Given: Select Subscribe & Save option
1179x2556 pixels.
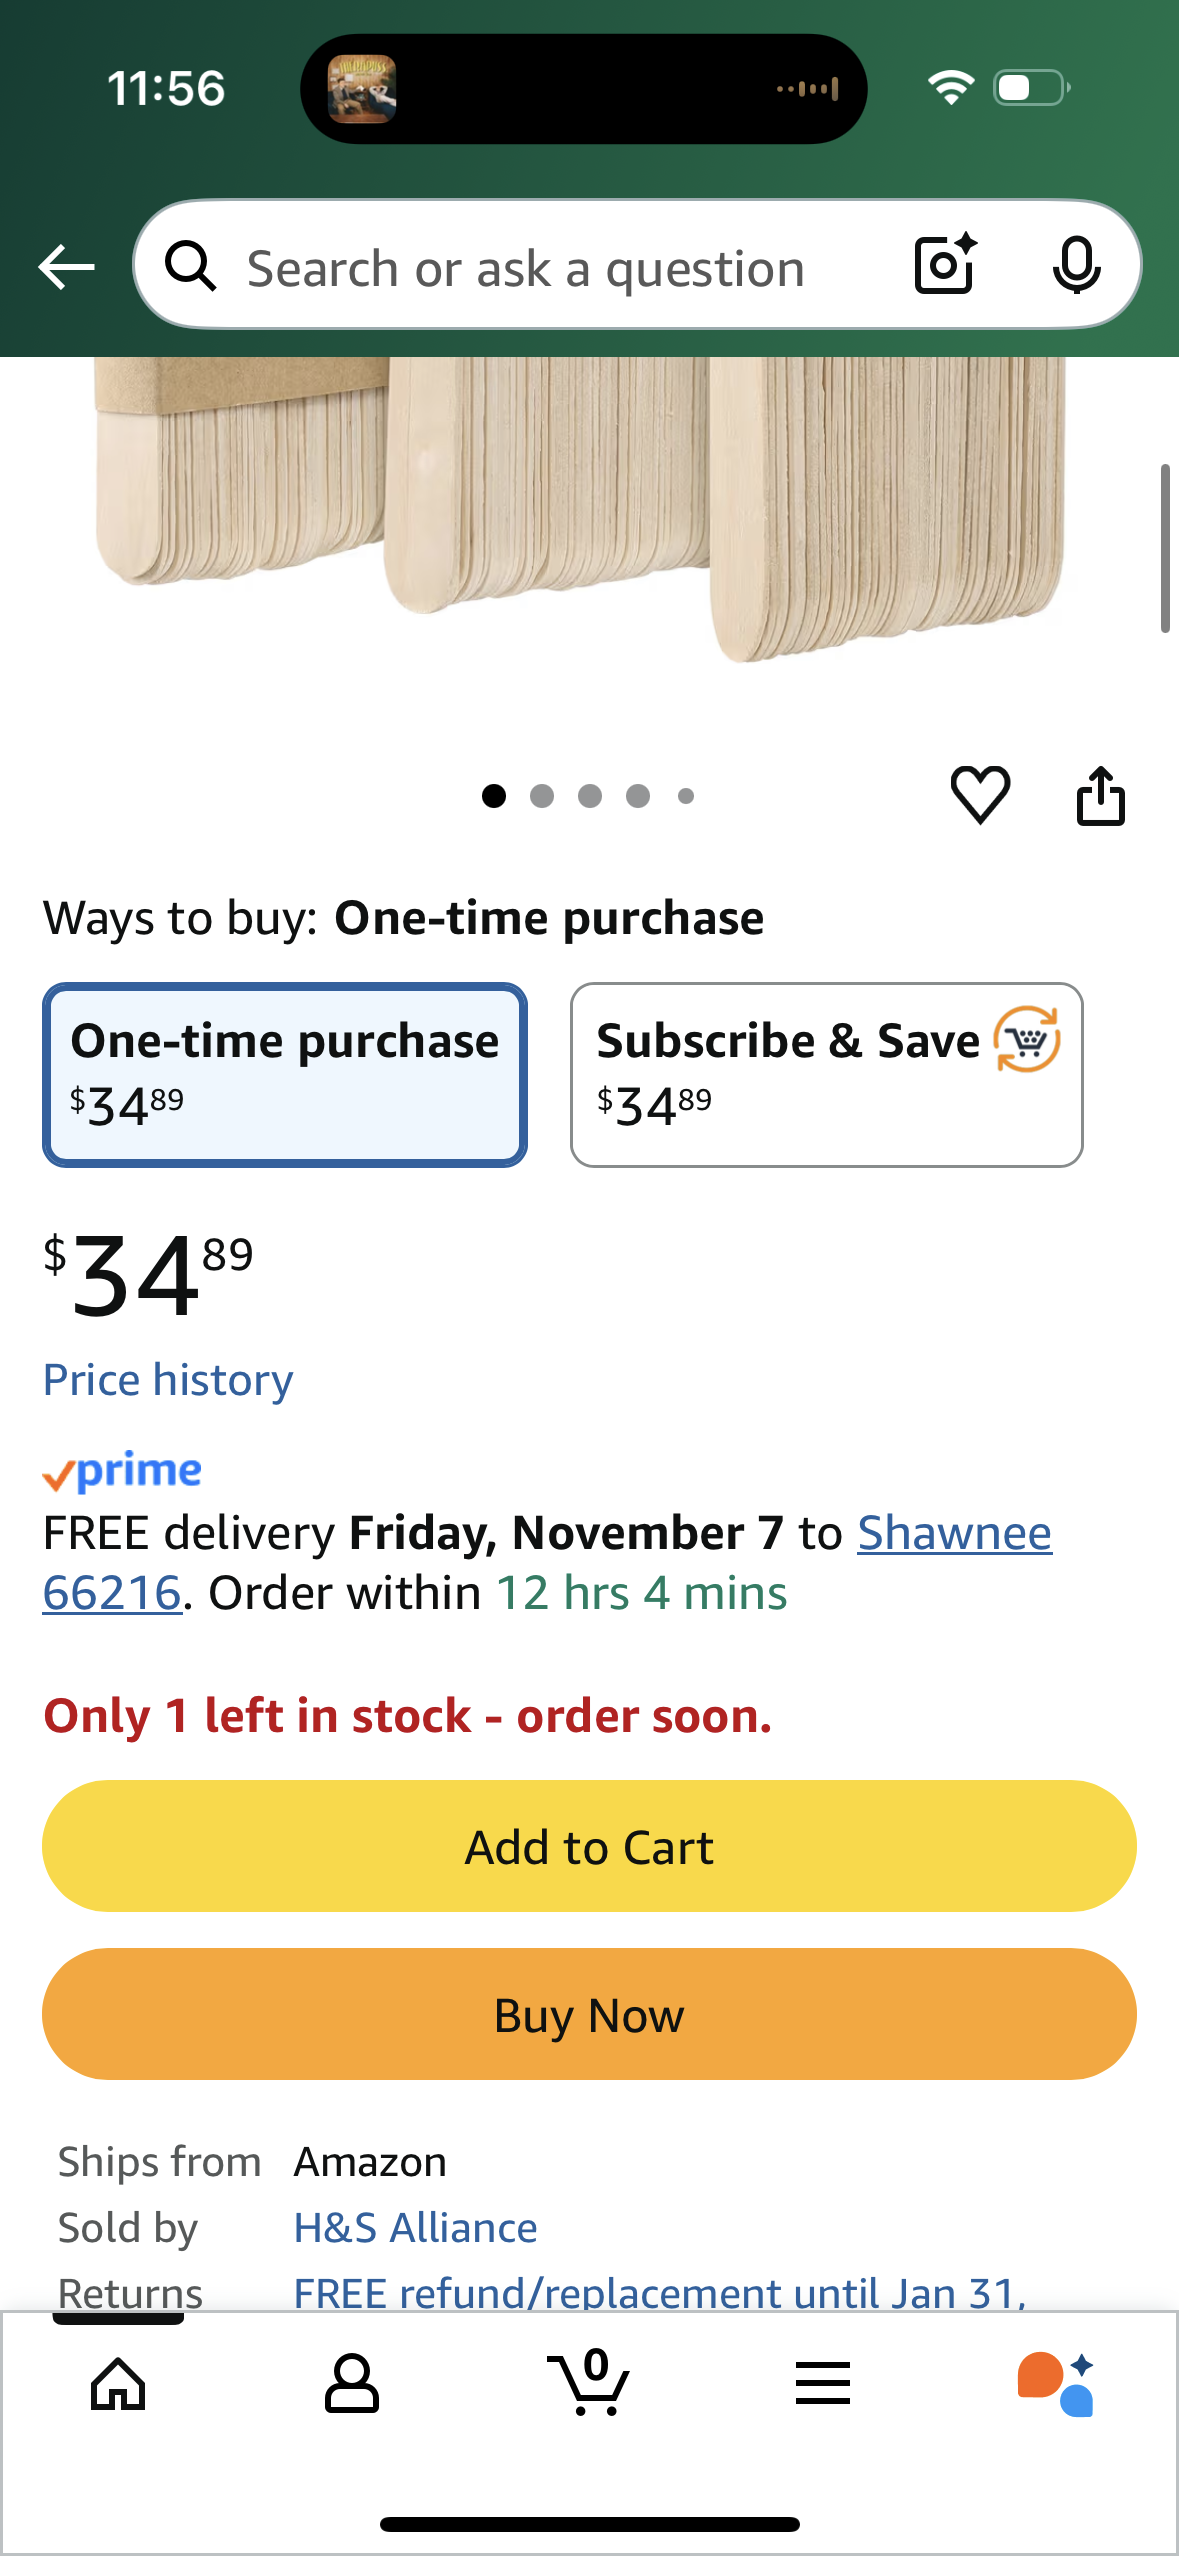Looking at the screenshot, I should point(826,1074).
